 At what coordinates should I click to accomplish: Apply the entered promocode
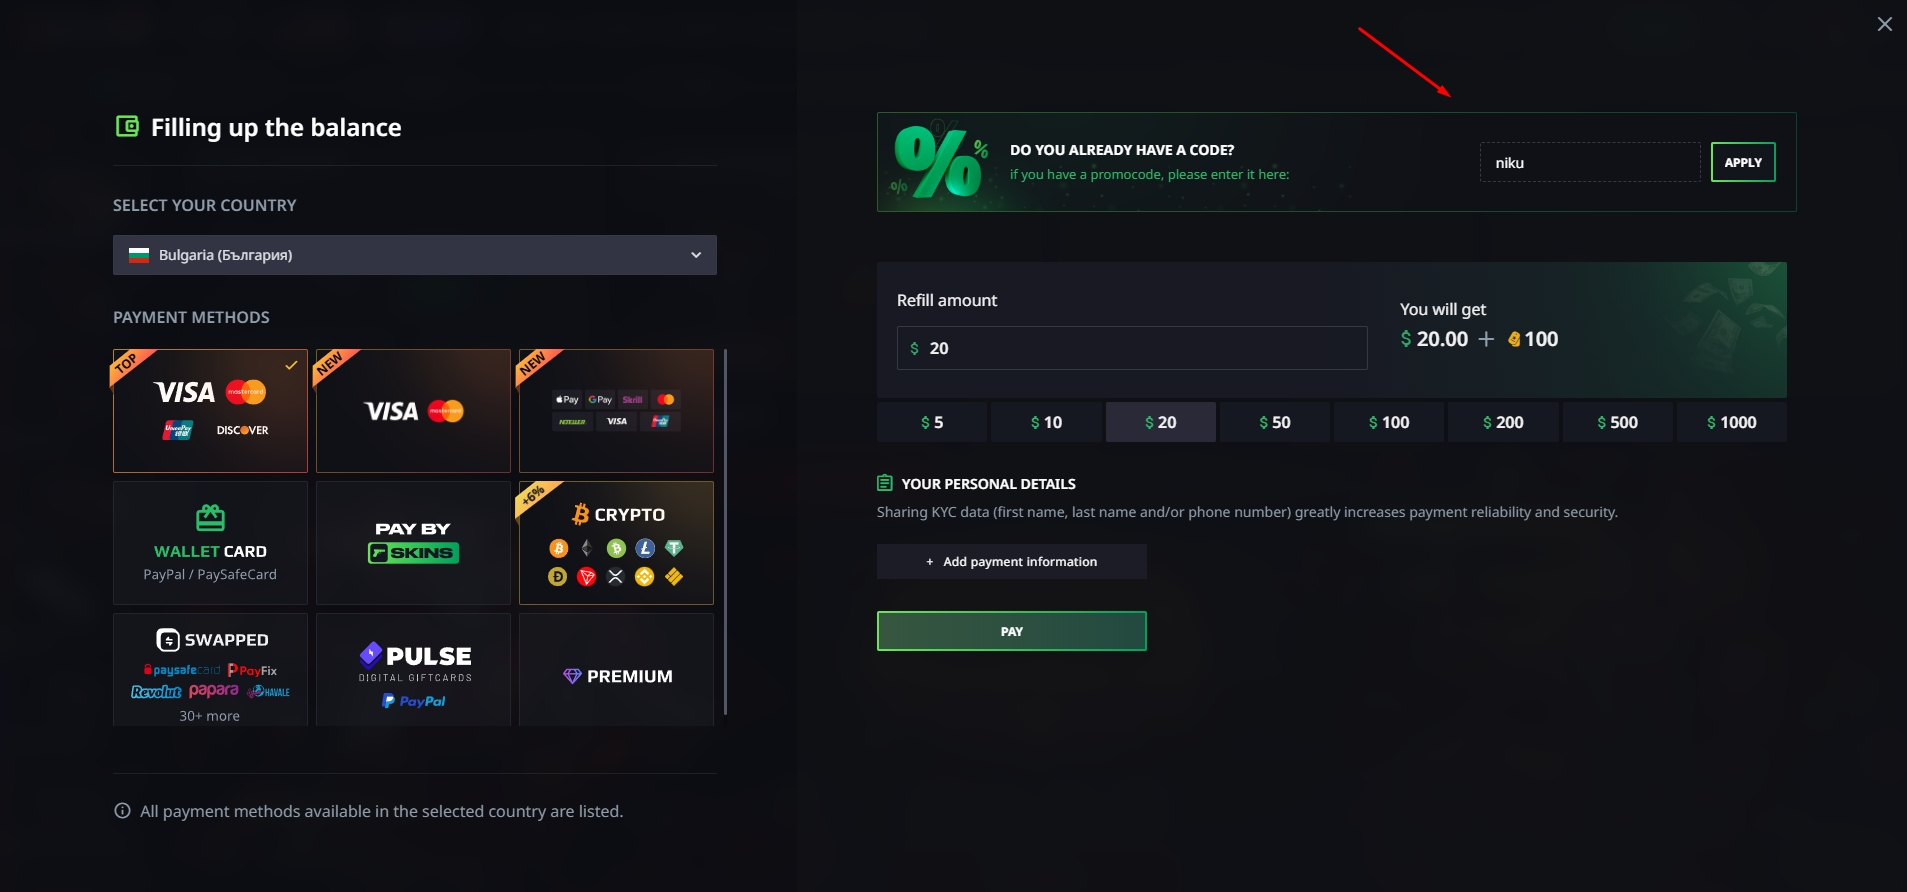coord(1743,162)
